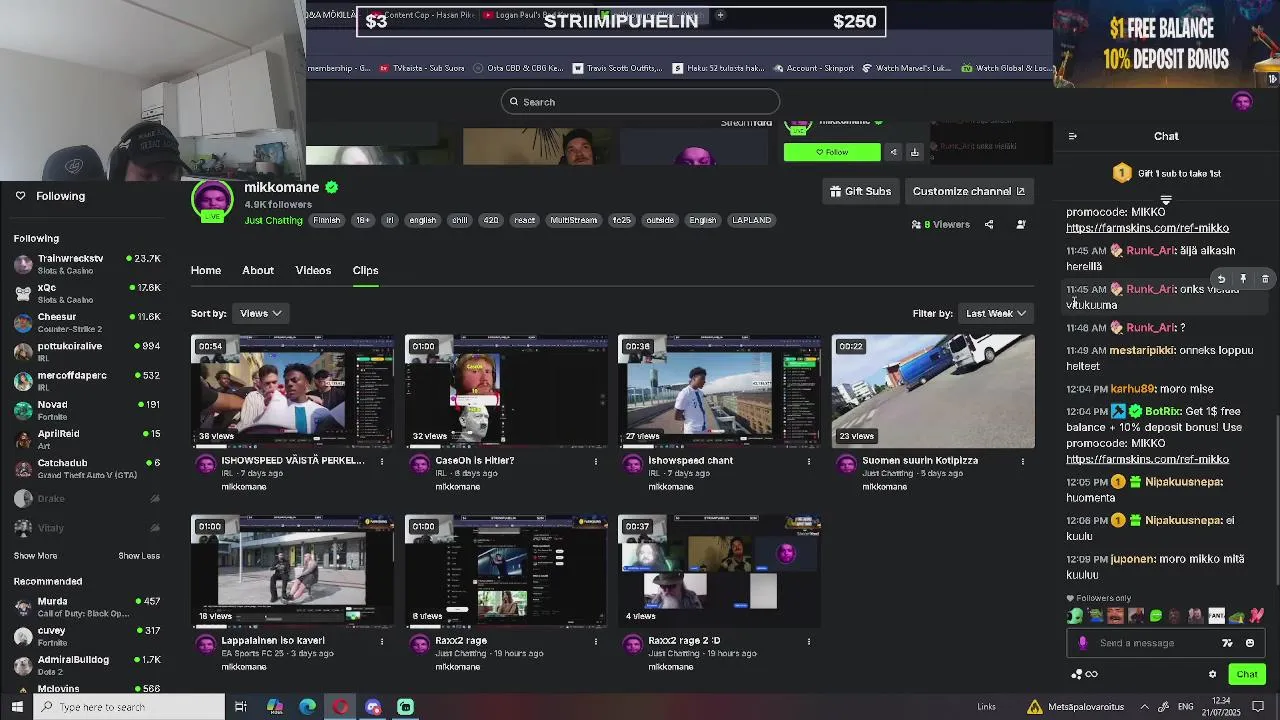This screenshot has width=1280, height=720.
Task: Open Murda in the Recommended list
Action: click(87, 607)
